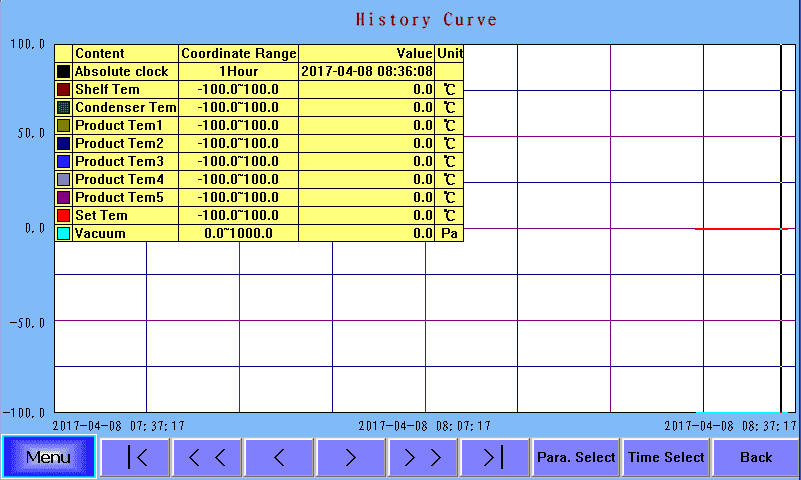This screenshot has width=801, height=480.
Task: Click the red Set Tem swatch
Action: [x=64, y=215]
